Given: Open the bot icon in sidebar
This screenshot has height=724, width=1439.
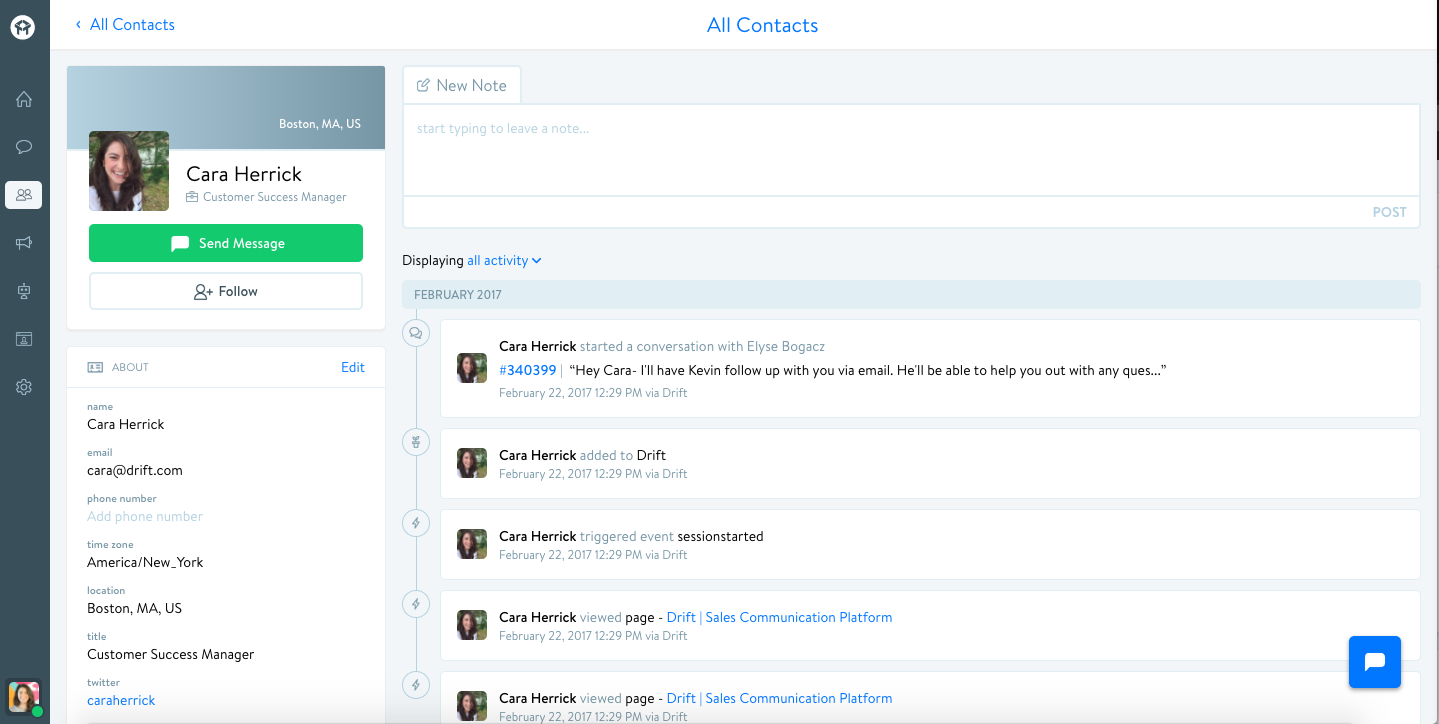Looking at the screenshot, I should click(24, 291).
